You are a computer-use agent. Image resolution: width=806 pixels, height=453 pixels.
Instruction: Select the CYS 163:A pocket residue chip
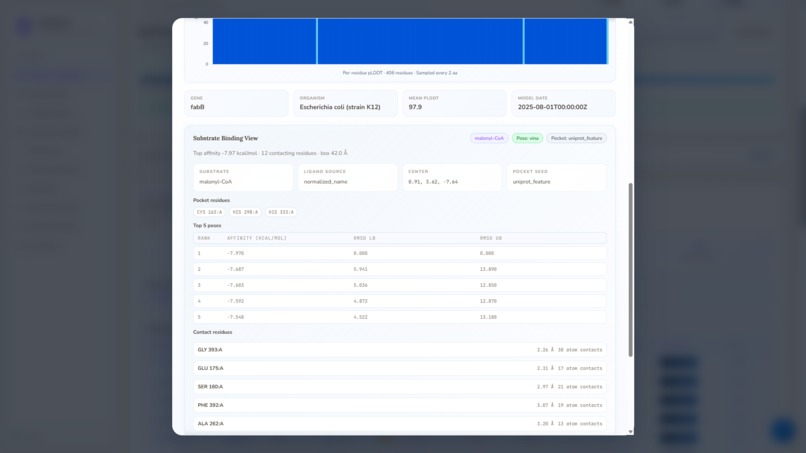(x=209, y=212)
